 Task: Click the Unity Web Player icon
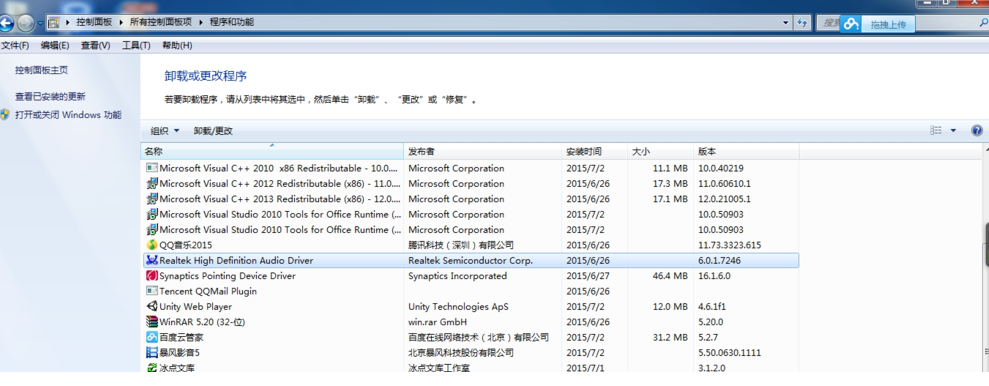click(x=151, y=307)
